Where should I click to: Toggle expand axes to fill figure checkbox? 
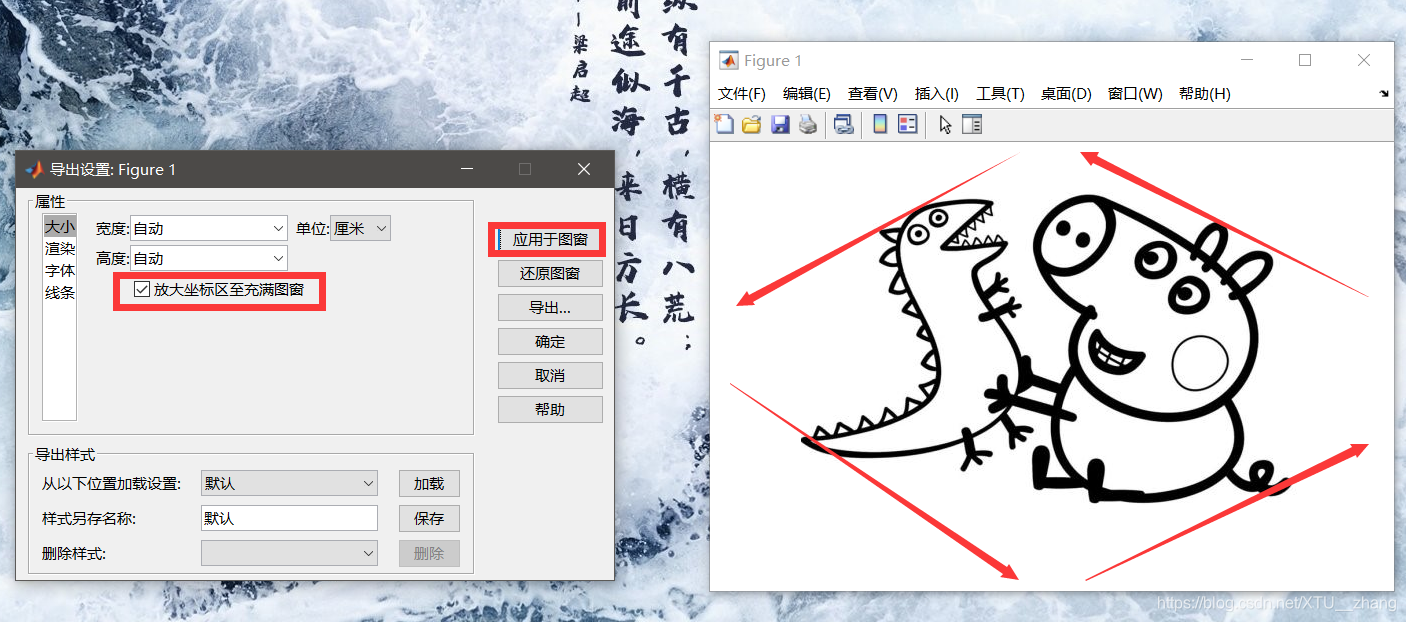click(x=141, y=290)
